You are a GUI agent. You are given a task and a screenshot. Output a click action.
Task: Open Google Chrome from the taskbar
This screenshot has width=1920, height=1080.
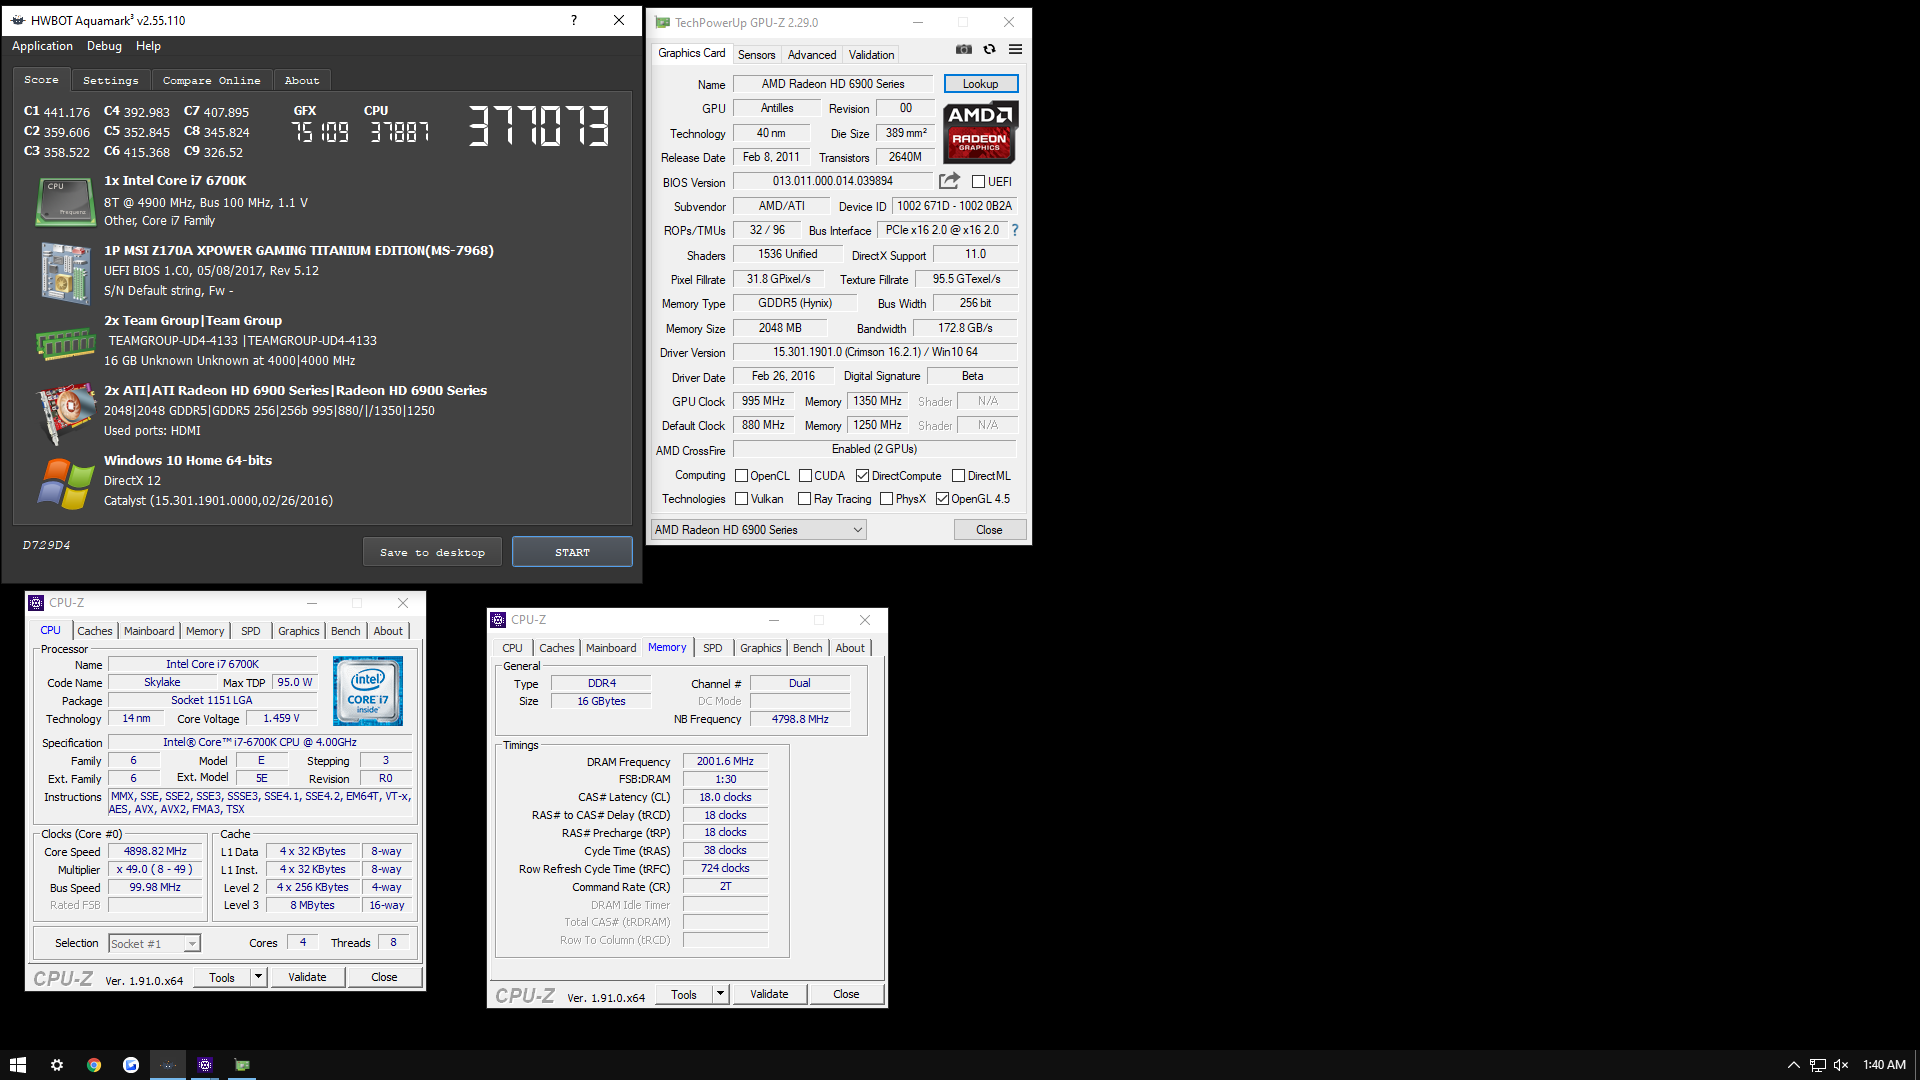point(94,1065)
